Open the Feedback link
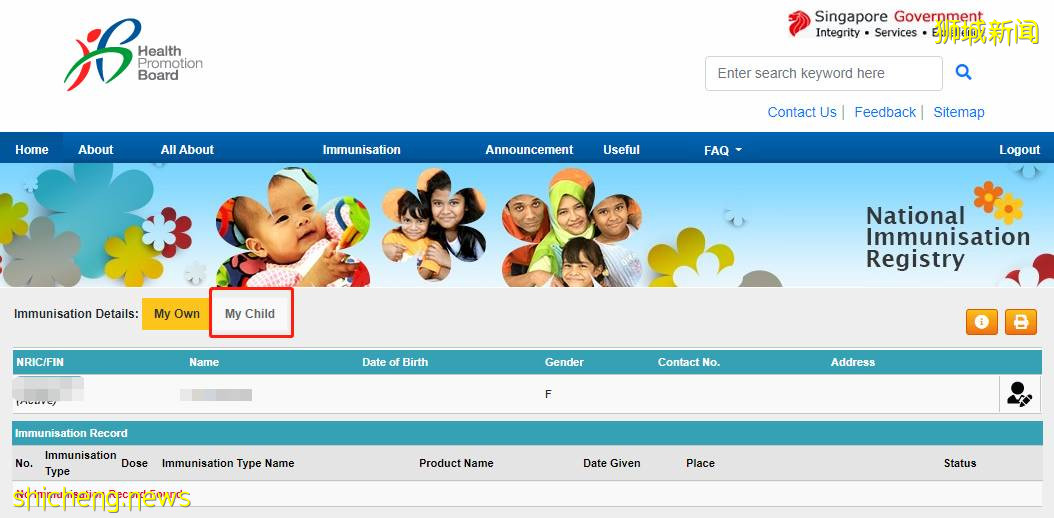Image resolution: width=1054 pixels, height=518 pixels. [885, 112]
